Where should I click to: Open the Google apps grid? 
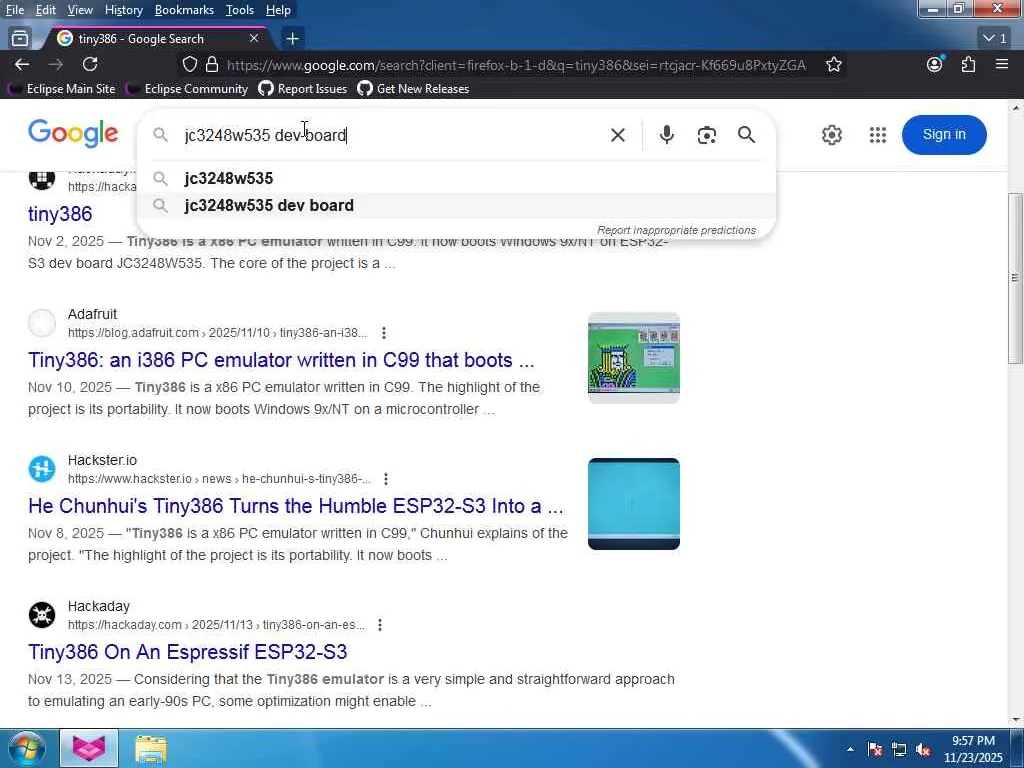pos(878,135)
